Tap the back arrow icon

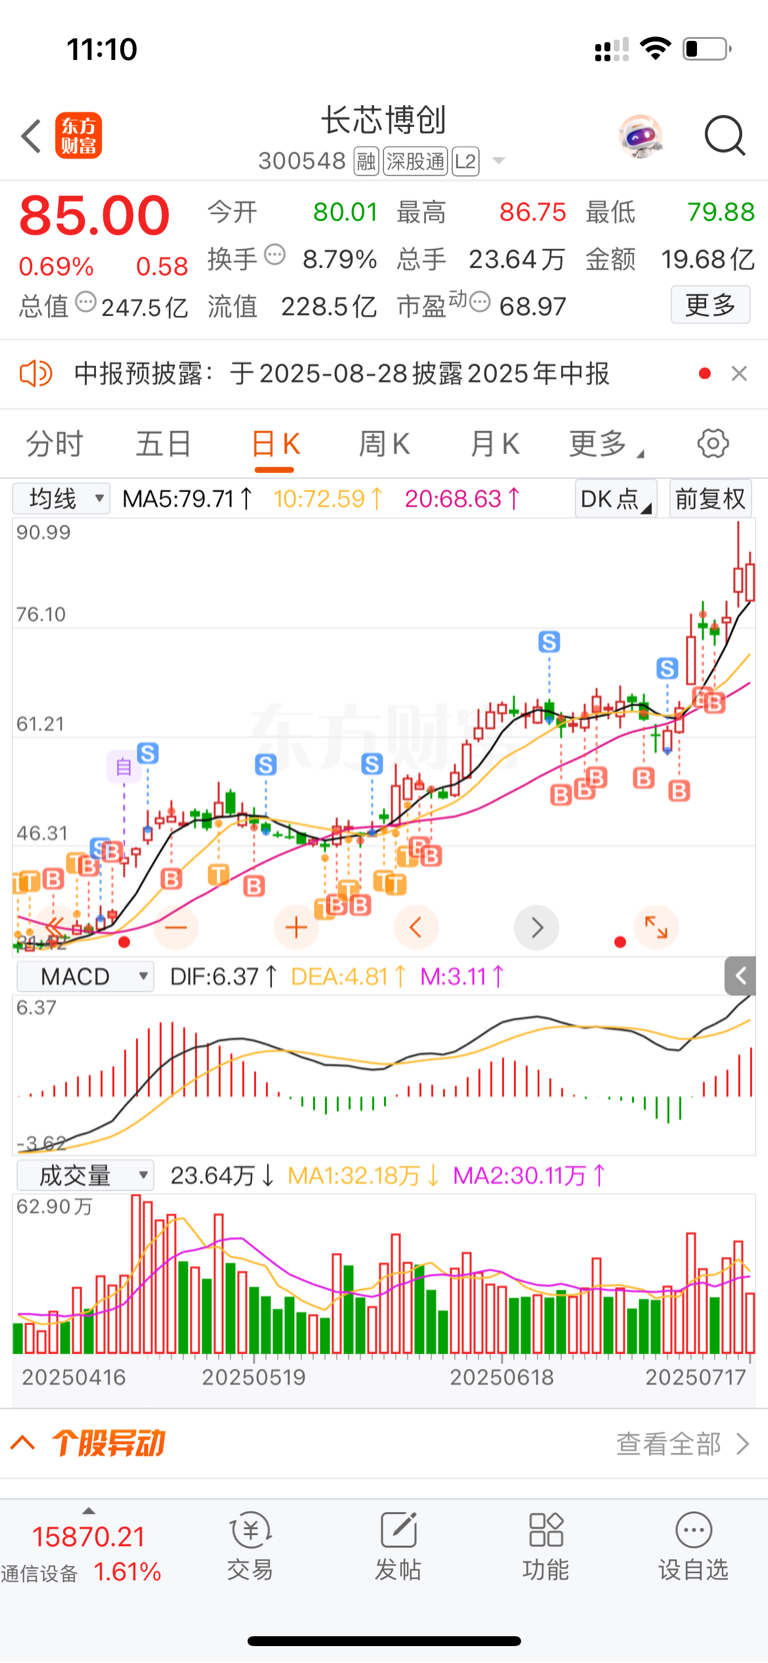click(x=31, y=136)
